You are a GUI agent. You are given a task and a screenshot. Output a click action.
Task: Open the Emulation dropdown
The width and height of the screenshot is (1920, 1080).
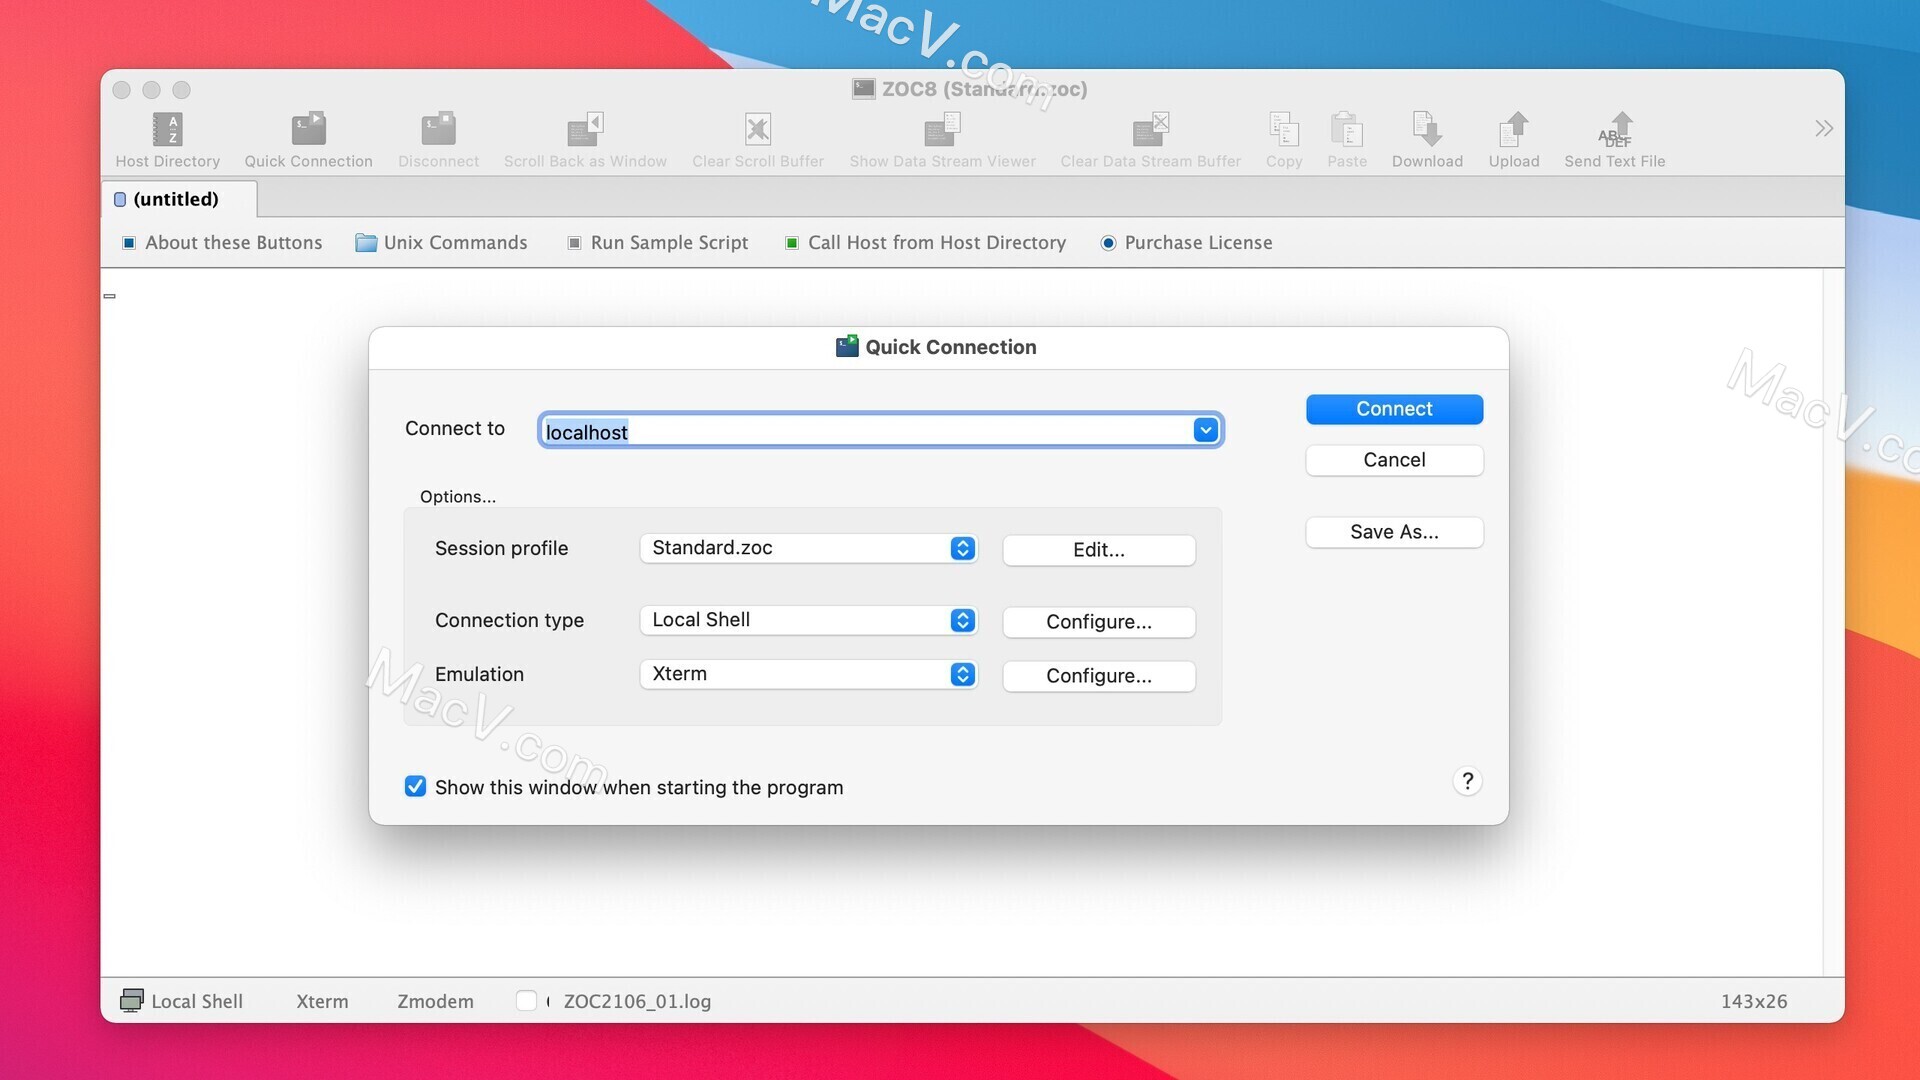[x=808, y=674]
